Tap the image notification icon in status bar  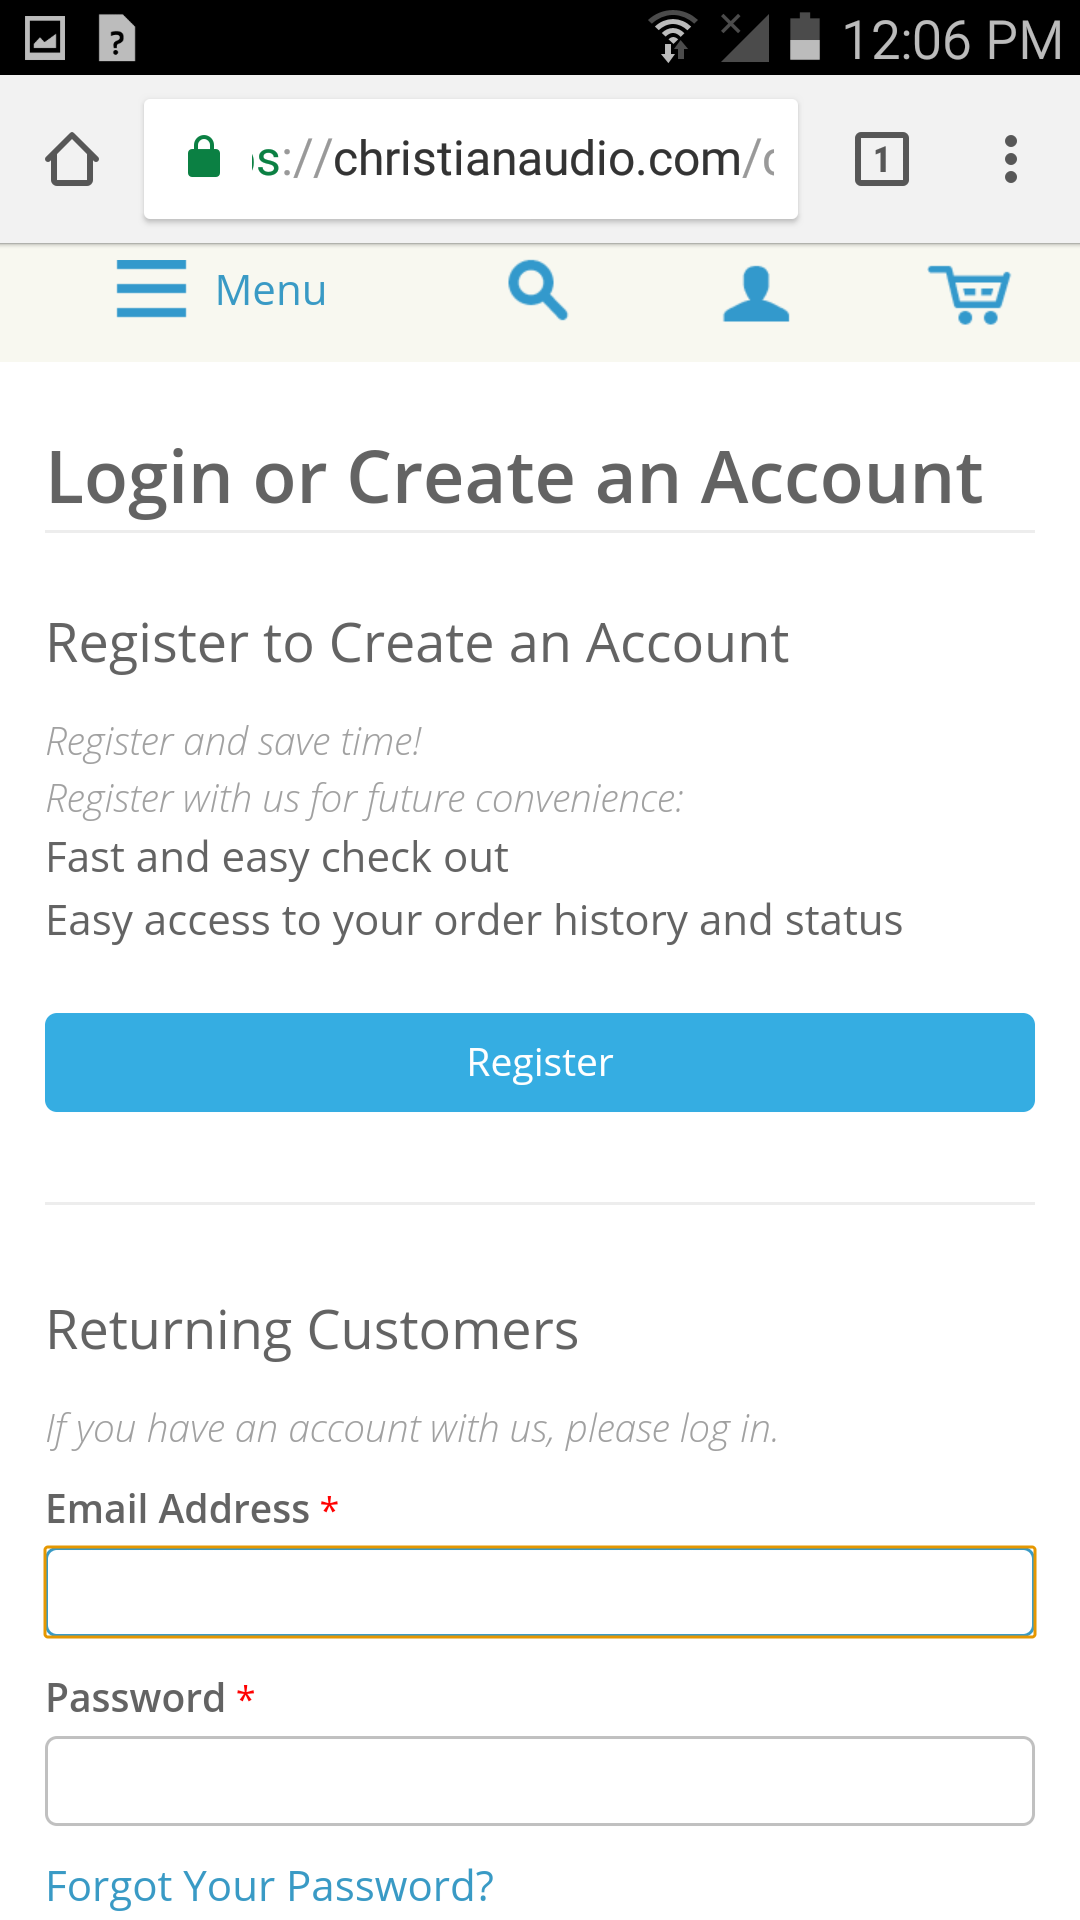pos(45,38)
